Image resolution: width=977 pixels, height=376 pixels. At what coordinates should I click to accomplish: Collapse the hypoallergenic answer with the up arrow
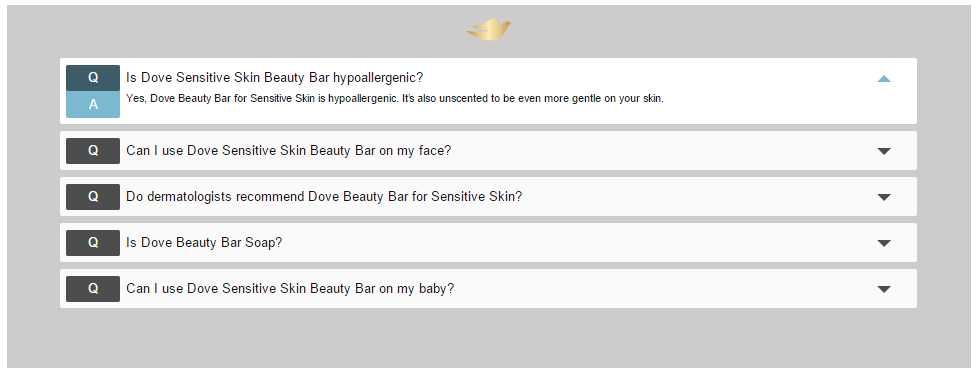[884, 79]
